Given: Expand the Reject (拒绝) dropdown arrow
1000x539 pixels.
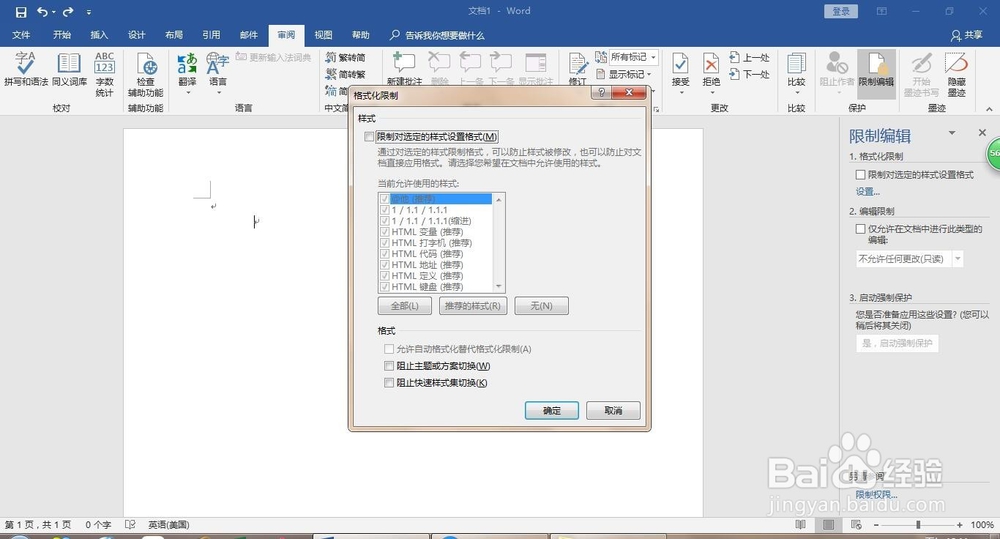Looking at the screenshot, I should [x=711, y=92].
